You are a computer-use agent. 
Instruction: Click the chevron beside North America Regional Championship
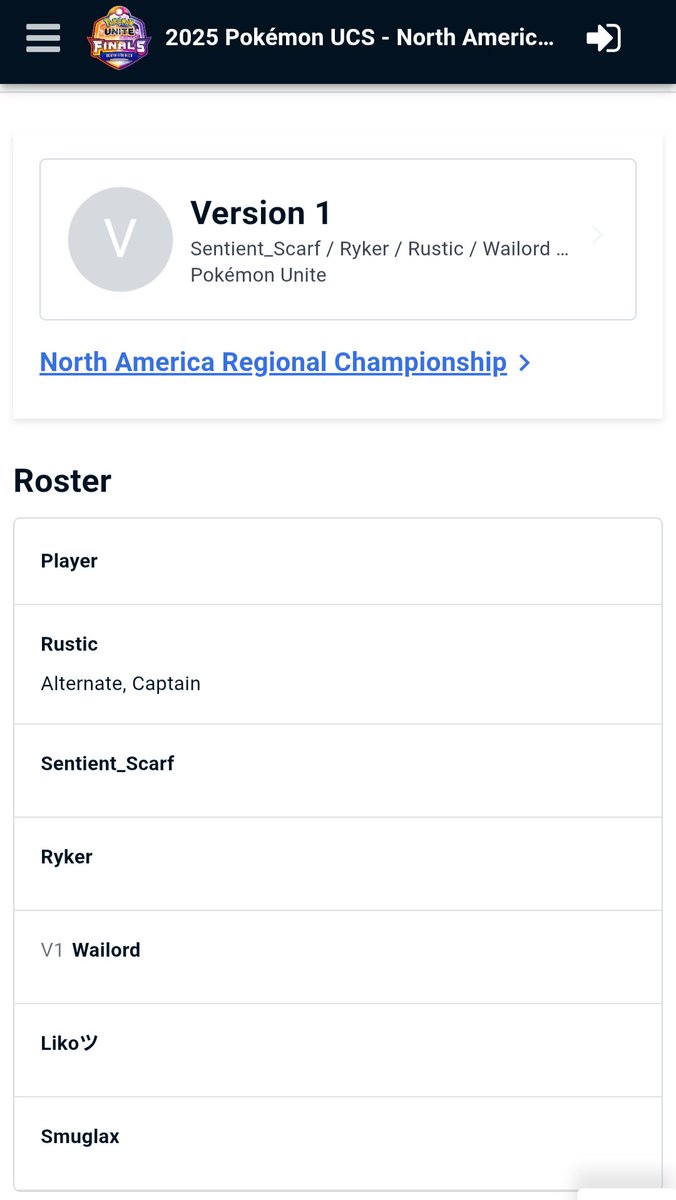pyautogui.click(x=525, y=363)
